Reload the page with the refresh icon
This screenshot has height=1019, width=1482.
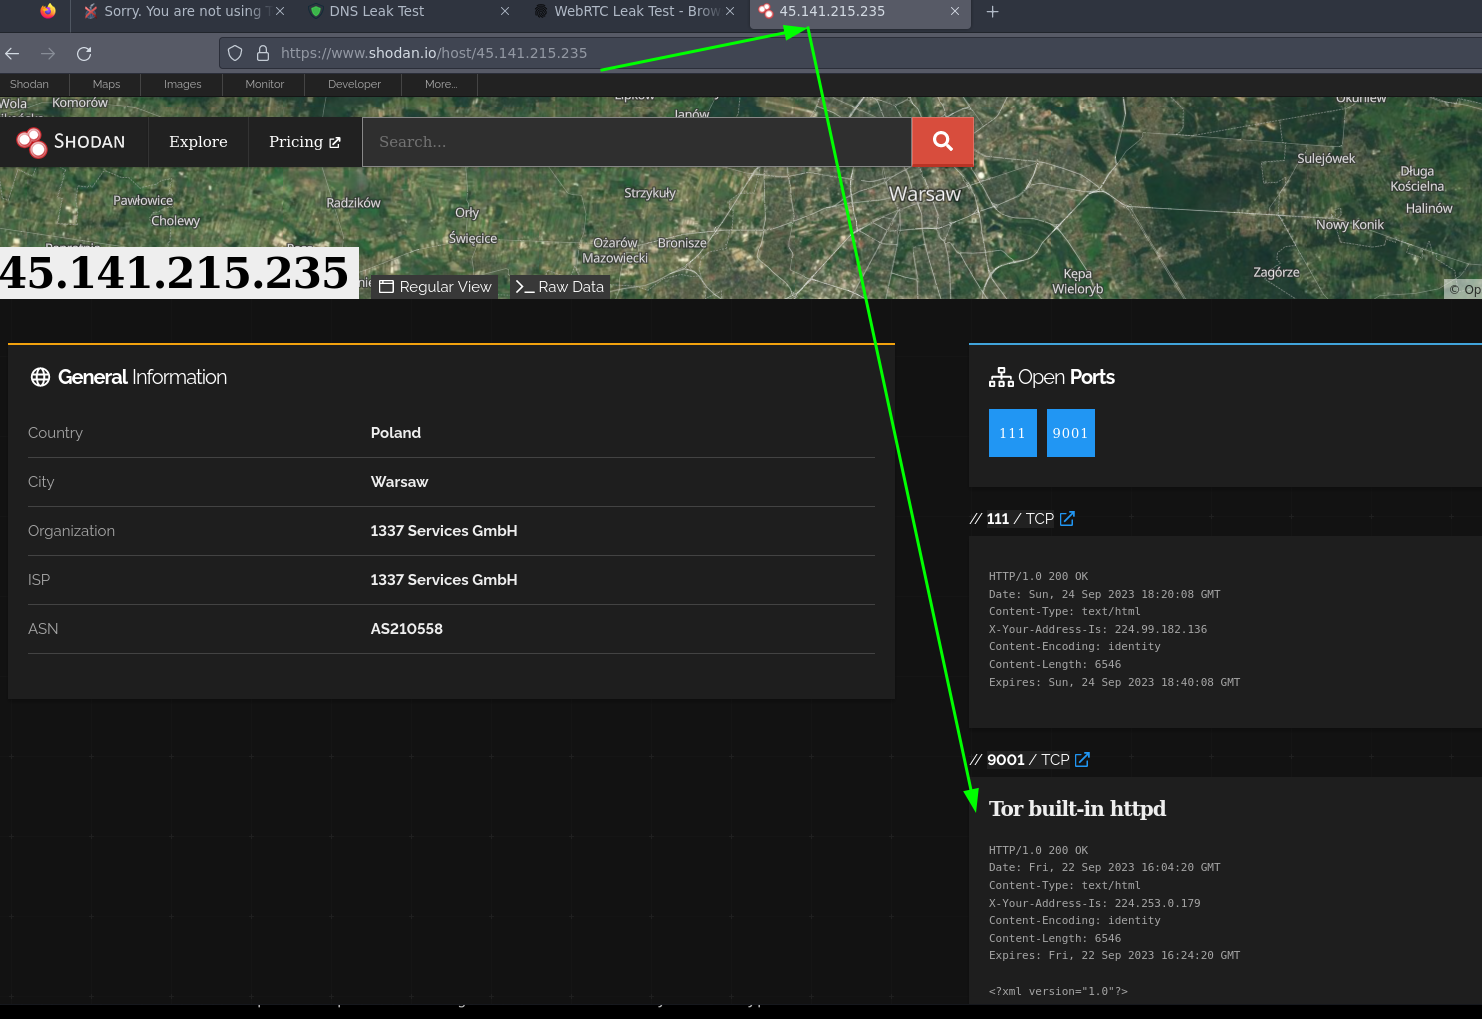tap(84, 53)
